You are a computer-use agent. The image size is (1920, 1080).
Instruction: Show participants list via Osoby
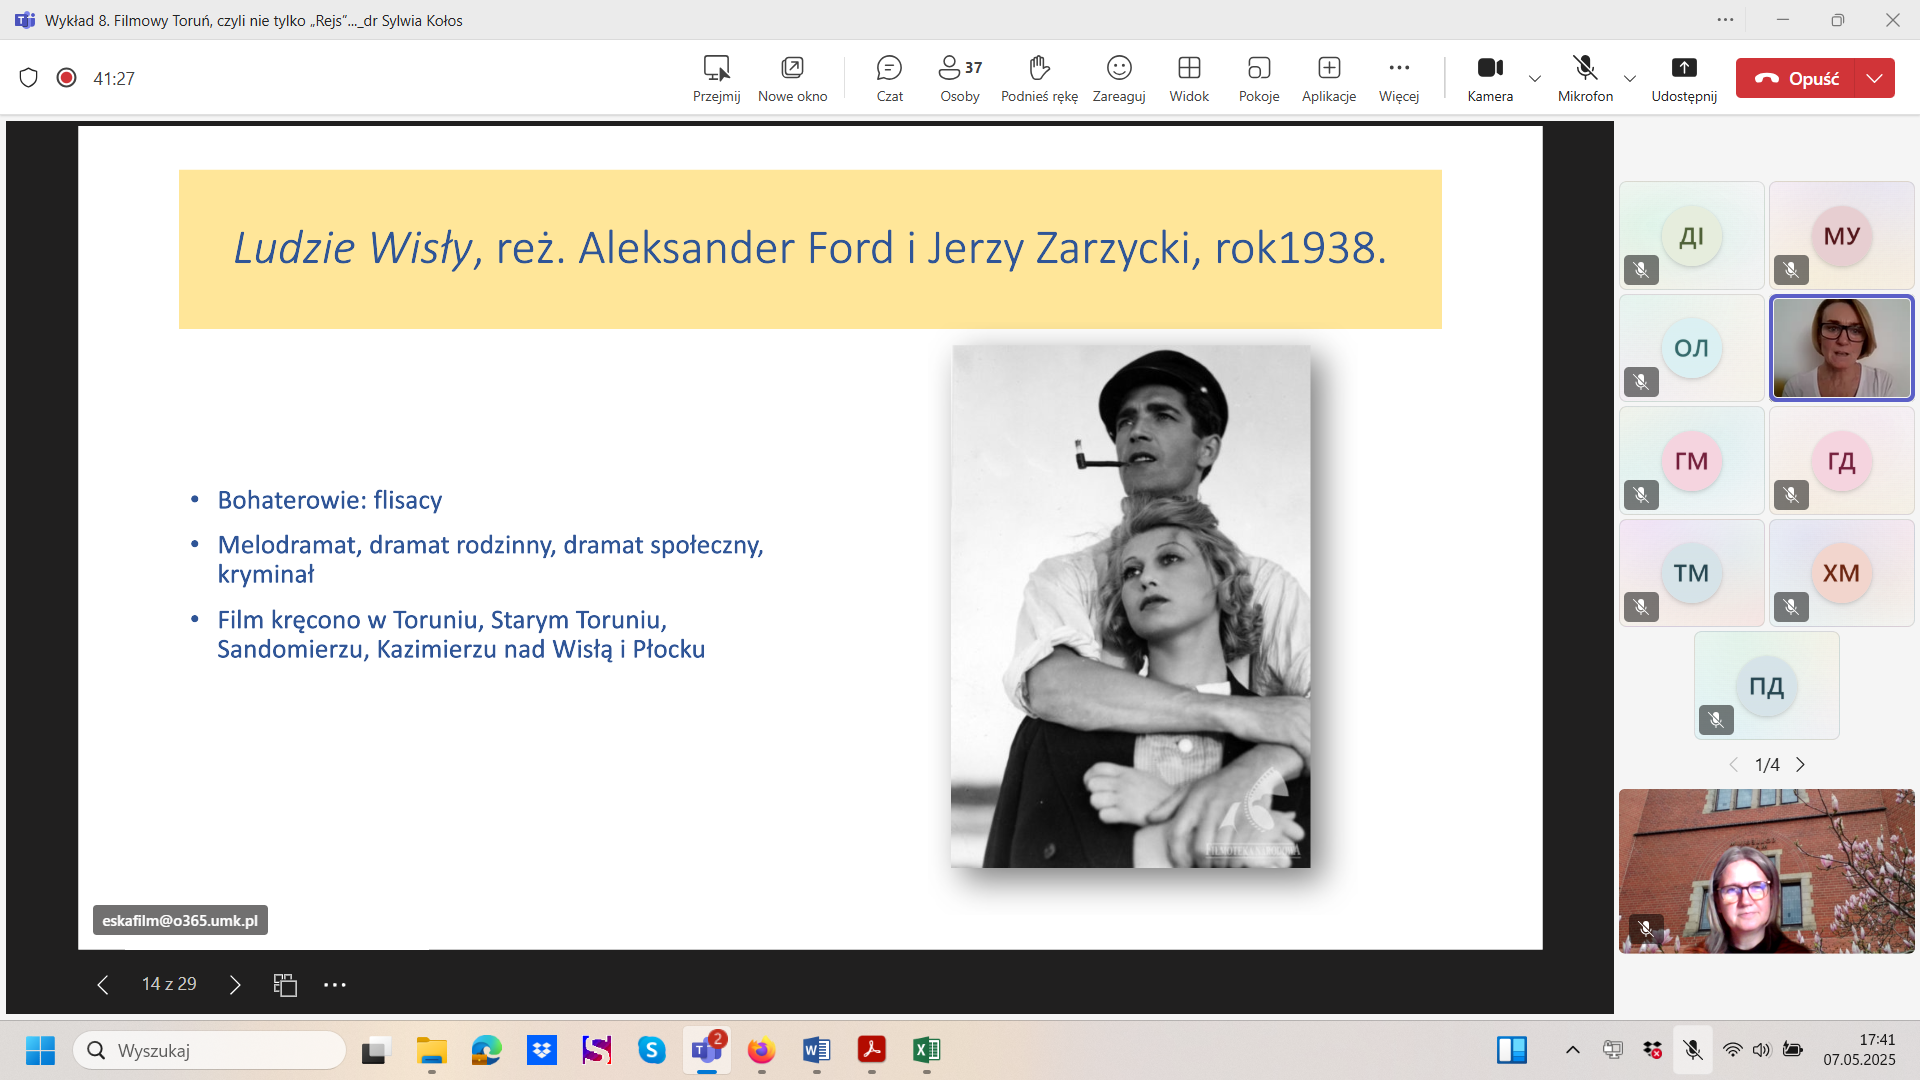click(x=959, y=78)
